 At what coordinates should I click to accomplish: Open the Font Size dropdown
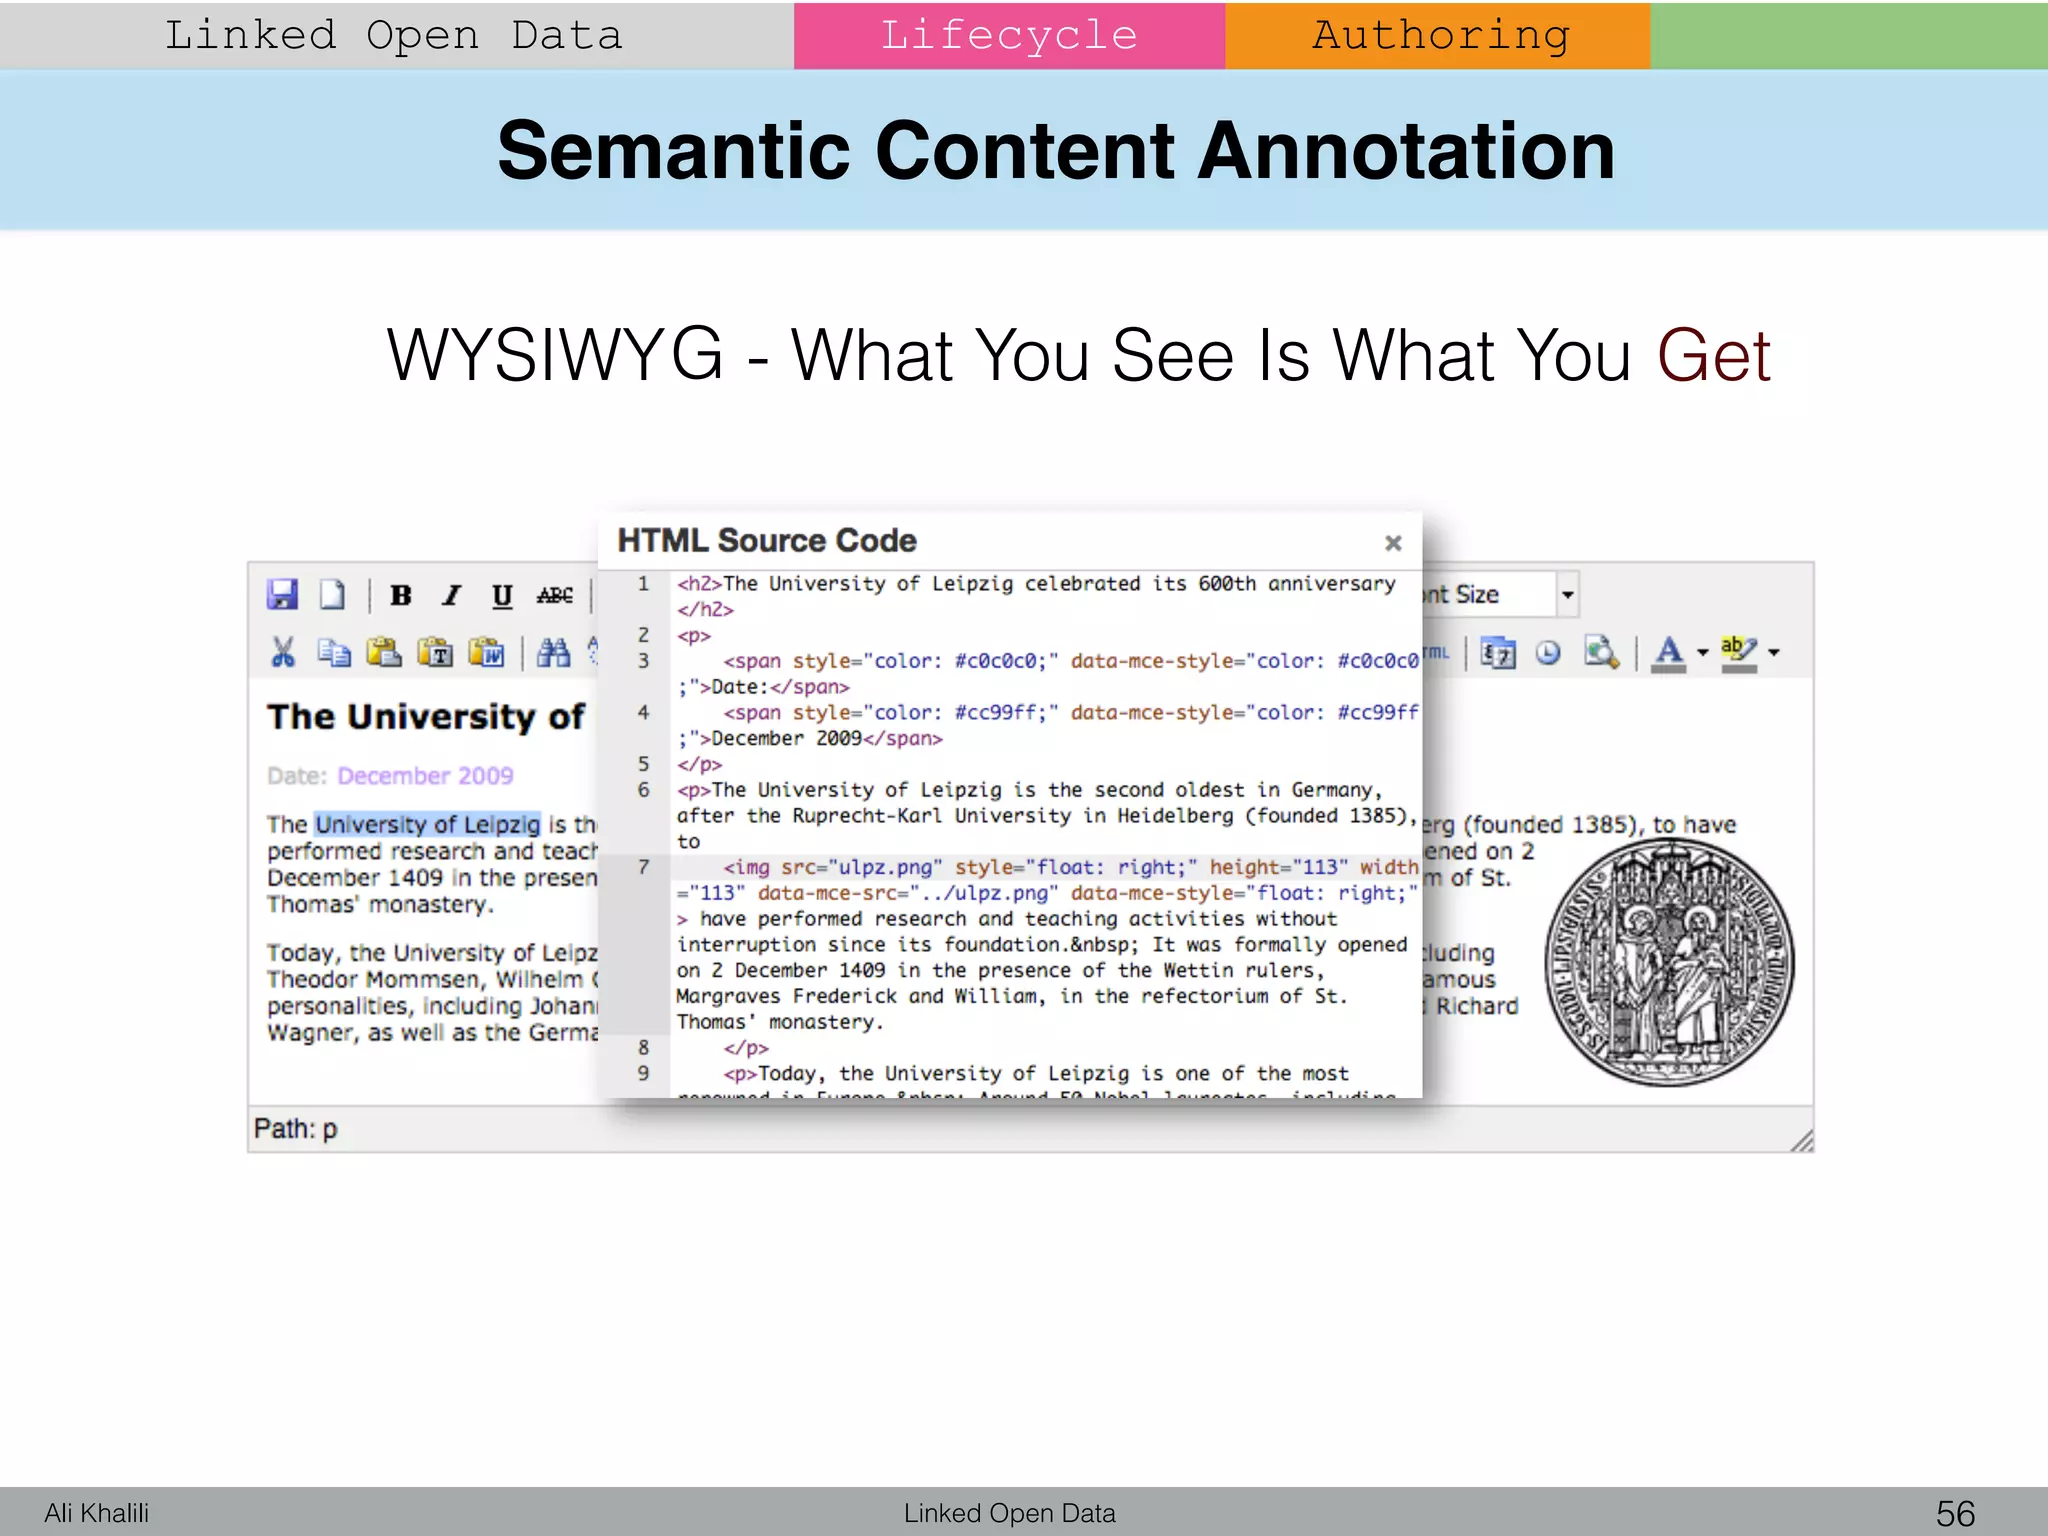1567,595
